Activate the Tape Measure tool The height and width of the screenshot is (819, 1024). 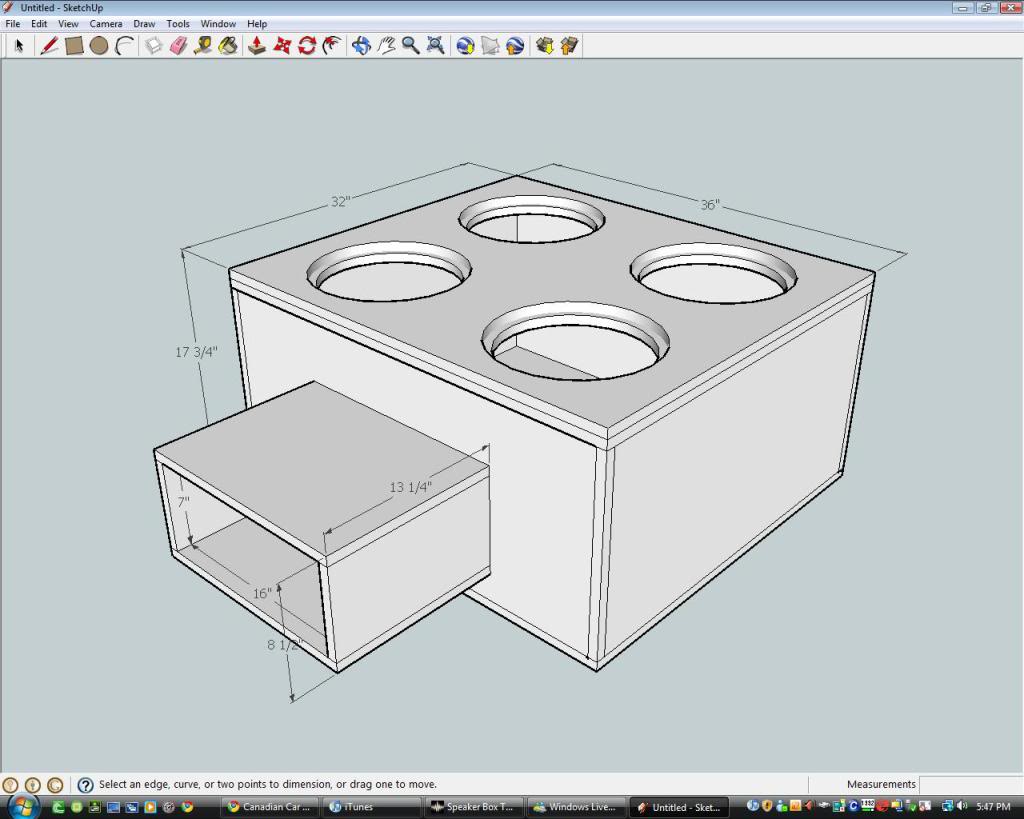click(203, 46)
